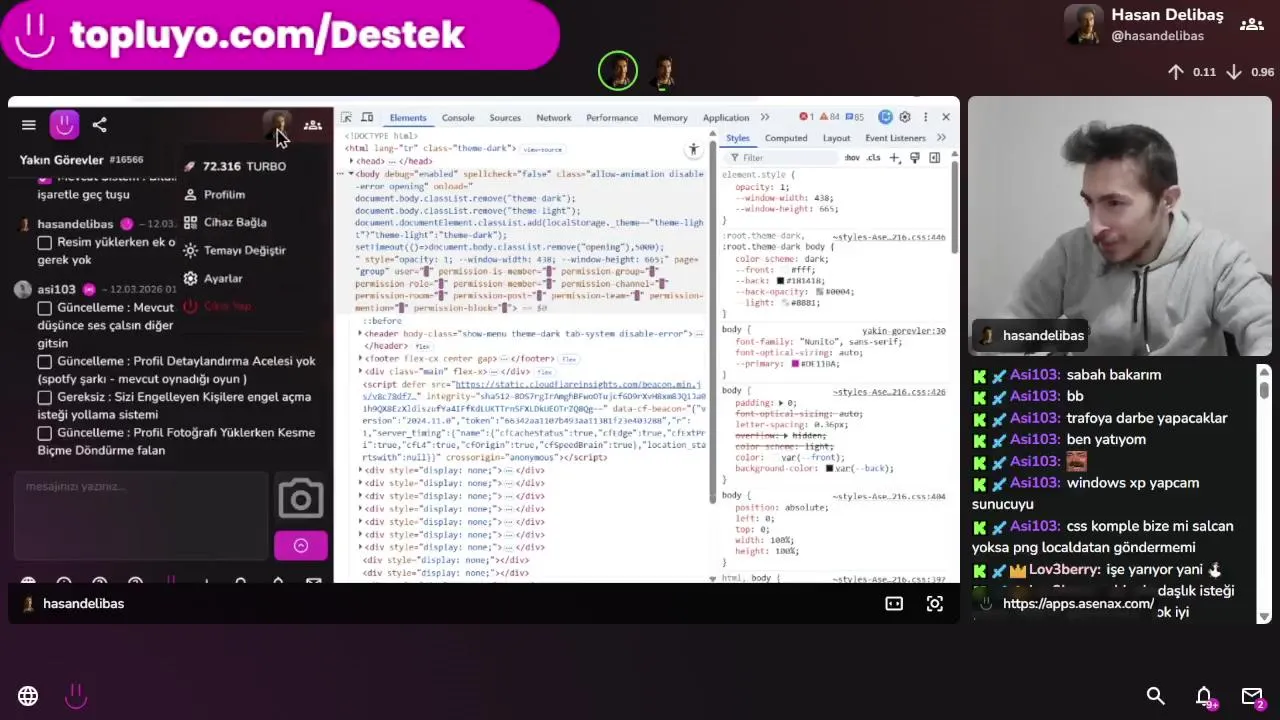The height and width of the screenshot is (720, 1280).
Task: Select Profilim from profile menu
Action: pos(224,194)
